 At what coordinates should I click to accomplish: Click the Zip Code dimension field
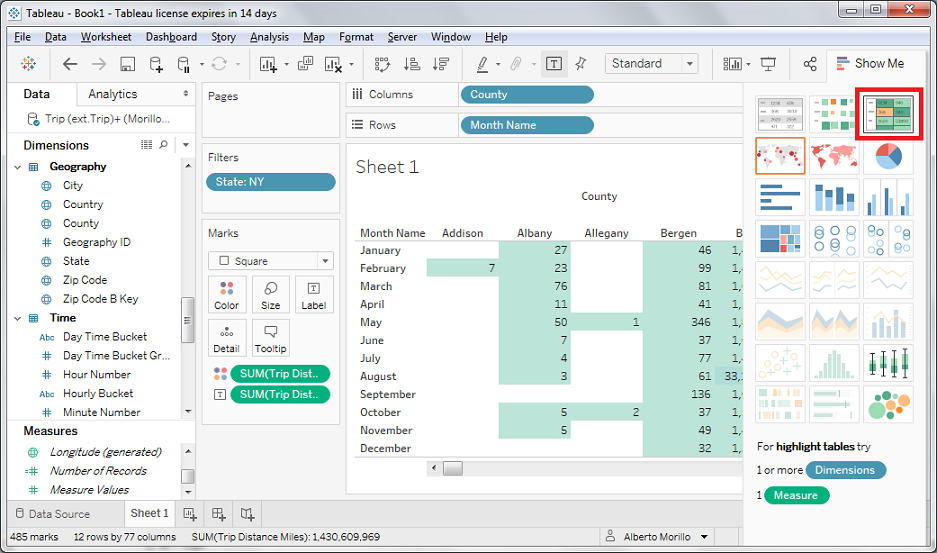(85, 280)
